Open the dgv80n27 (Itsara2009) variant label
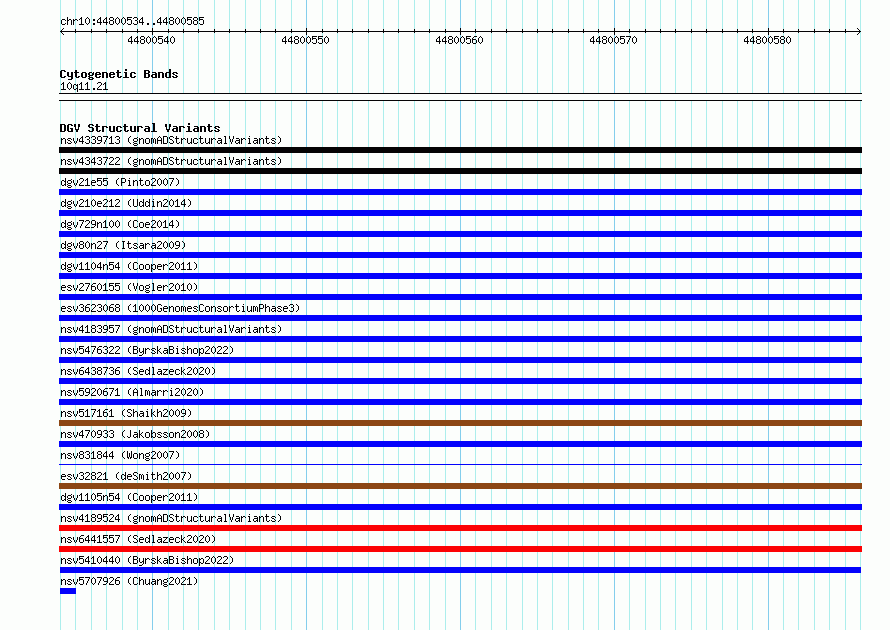The image size is (890, 630). (x=123, y=245)
